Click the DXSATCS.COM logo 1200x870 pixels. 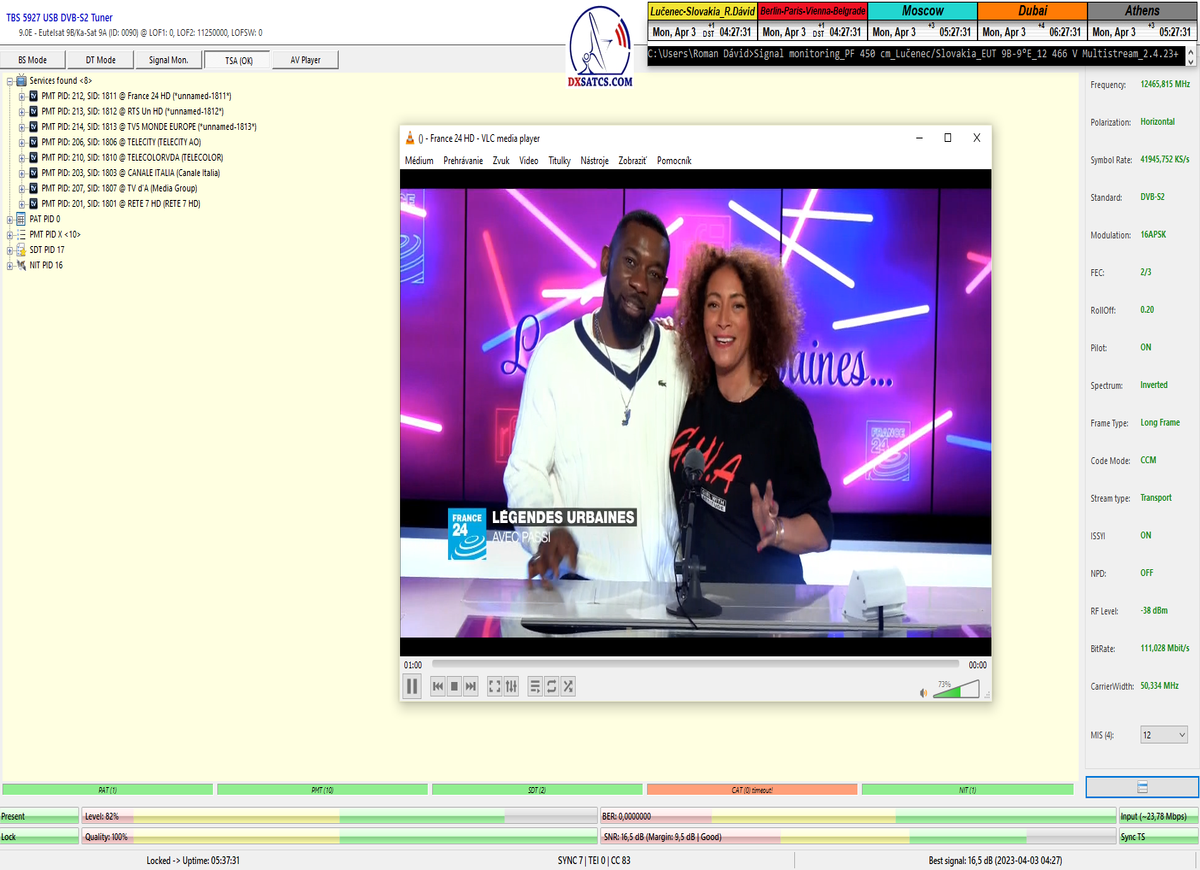[599, 50]
